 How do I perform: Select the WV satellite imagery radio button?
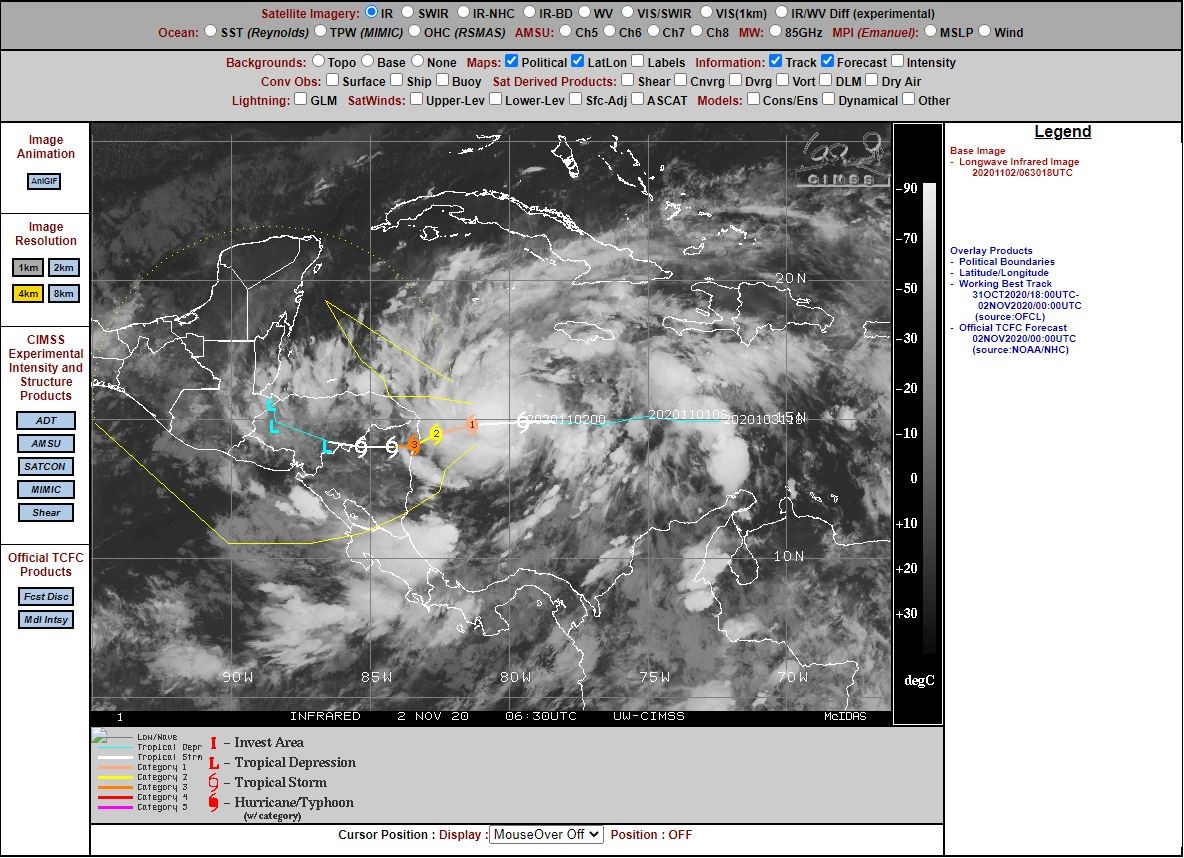(584, 12)
